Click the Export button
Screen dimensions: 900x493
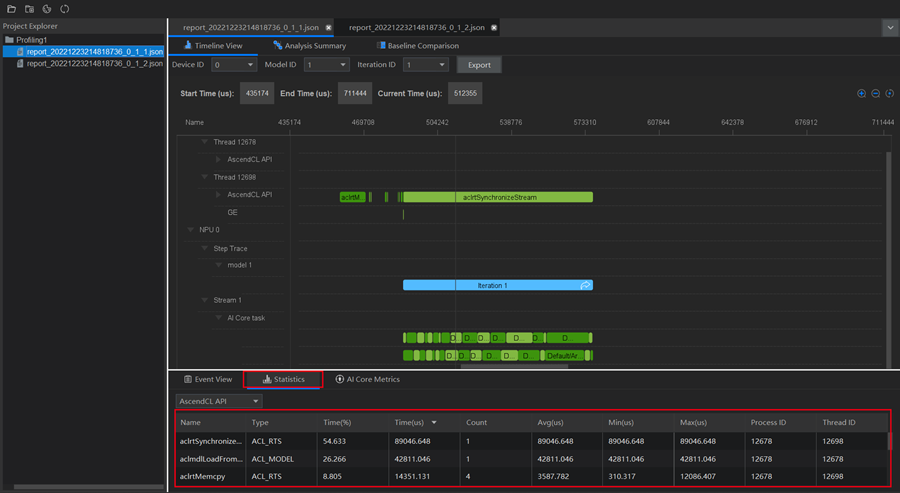click(x=479, y=65)
